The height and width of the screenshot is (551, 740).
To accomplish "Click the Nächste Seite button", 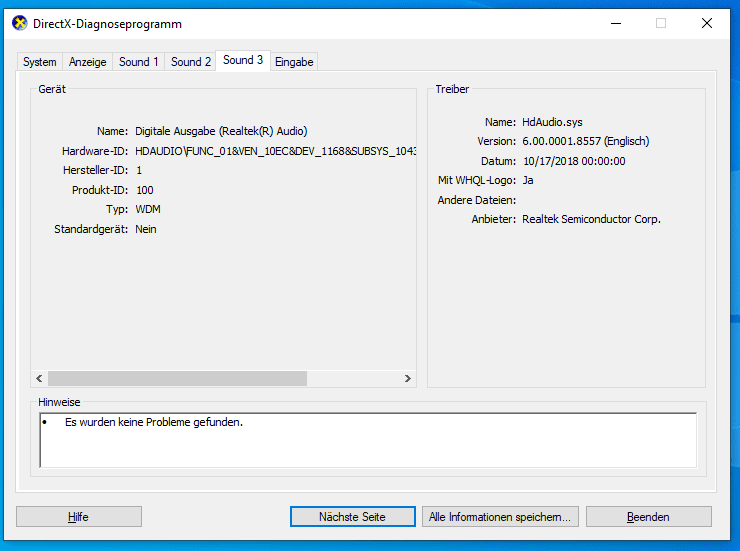I will (x=353, y=517).
